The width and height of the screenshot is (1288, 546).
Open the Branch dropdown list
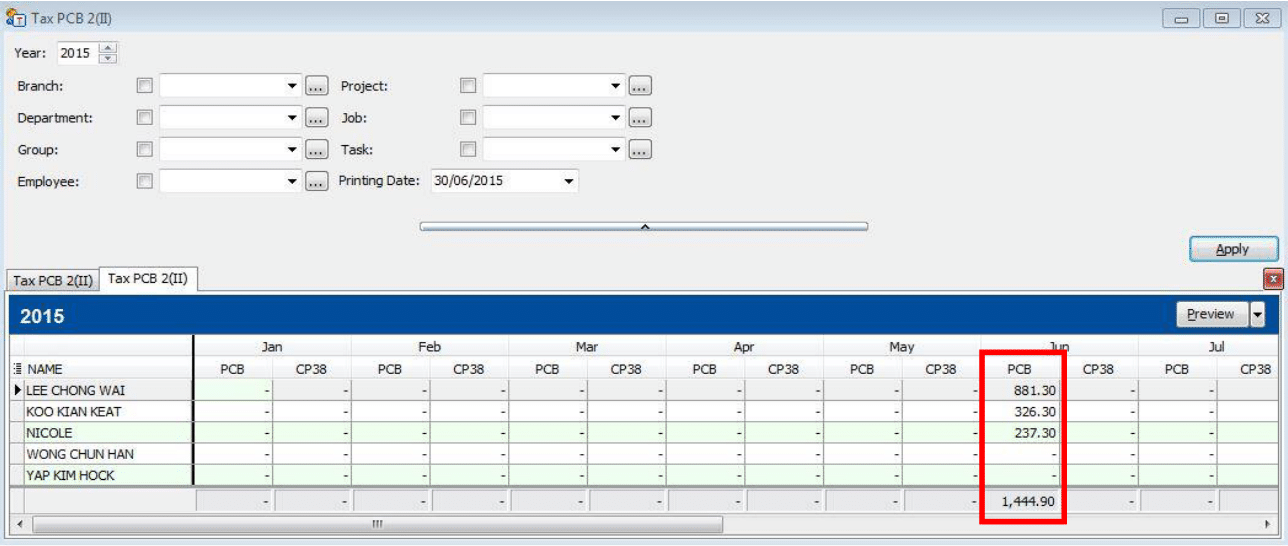click(x=292, y=86)
